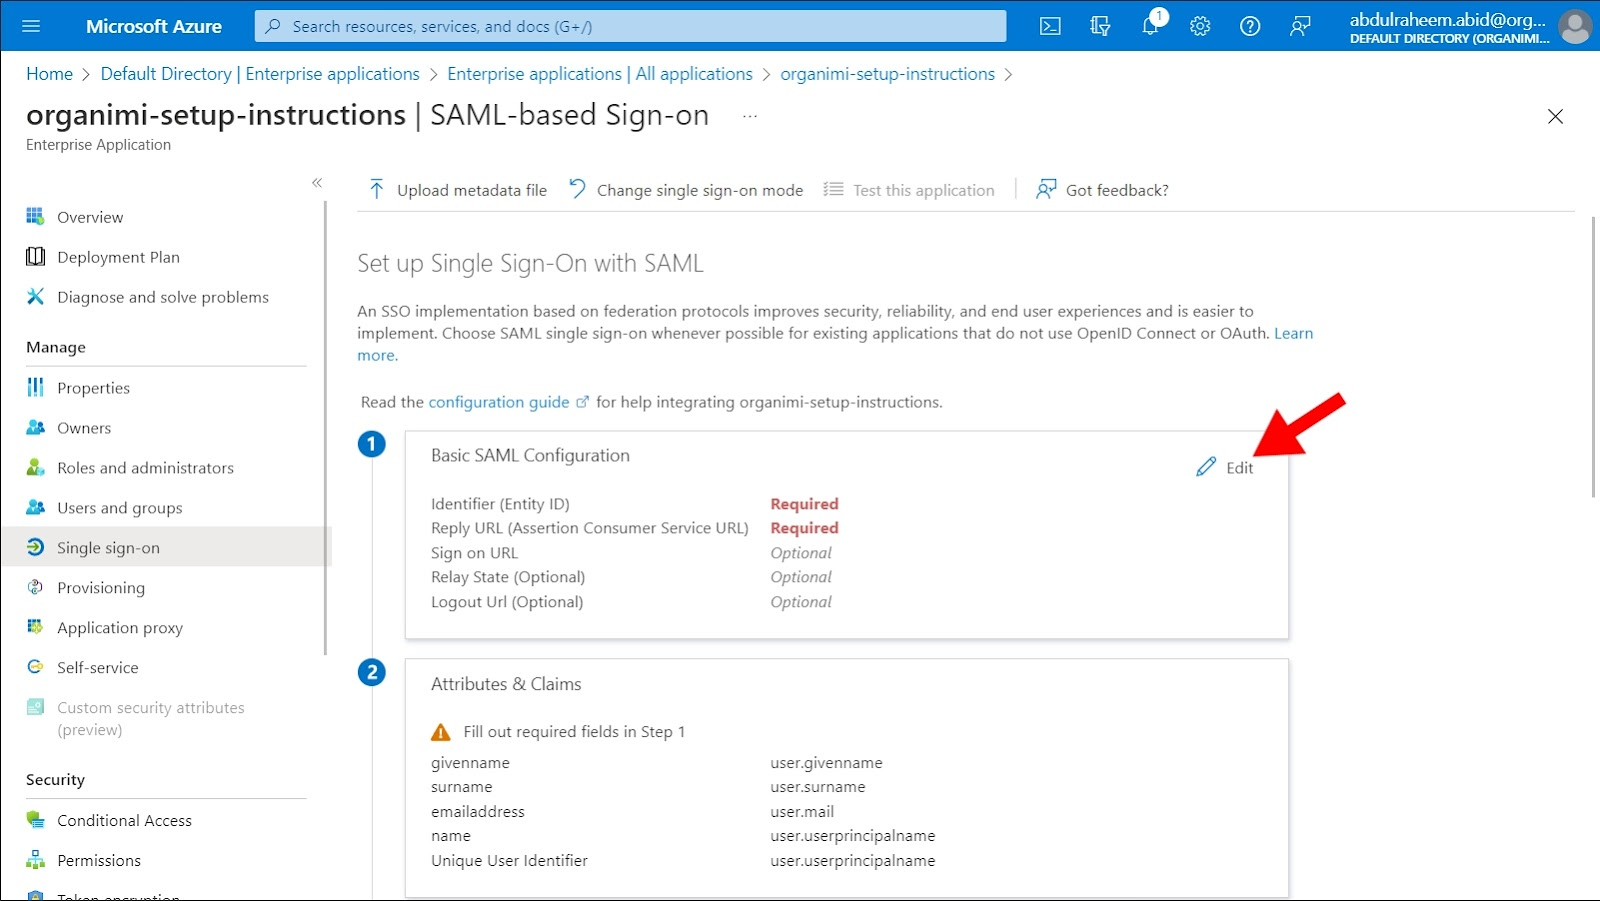Open the notifications bell

tap(1151, 26)
